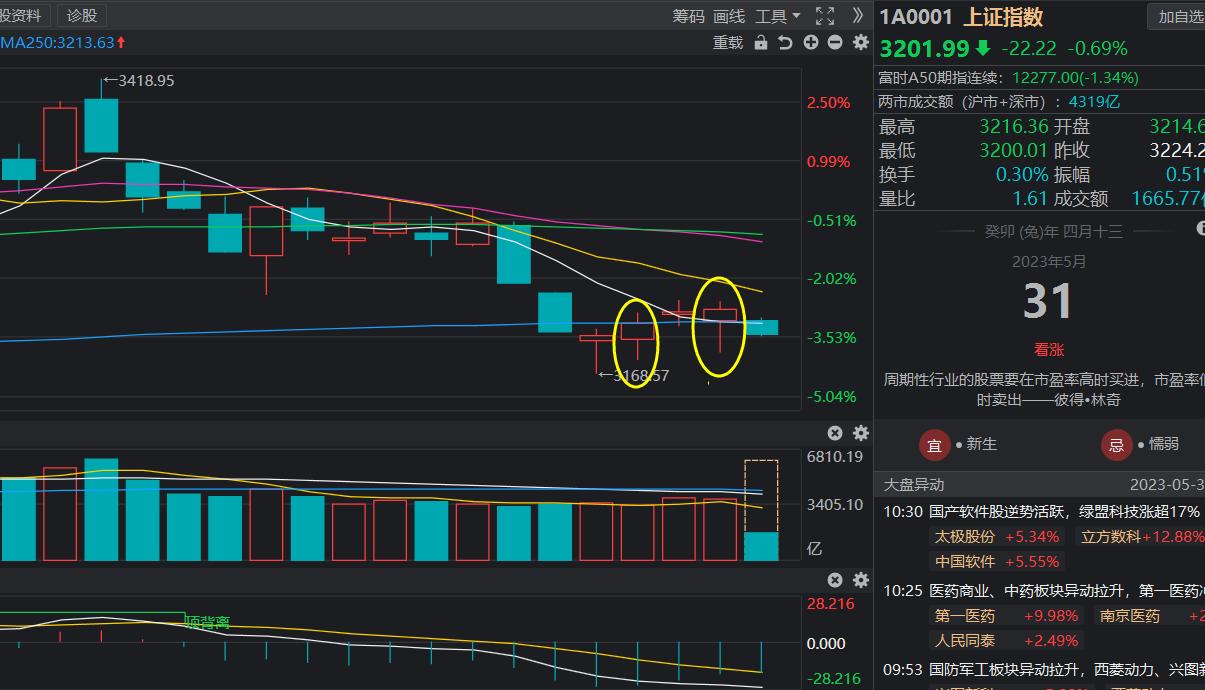Image resolution: width=1205 pixels, height=690 pixels.
Task: Zoom out chart with minus icon
Action: click(835, 42)
